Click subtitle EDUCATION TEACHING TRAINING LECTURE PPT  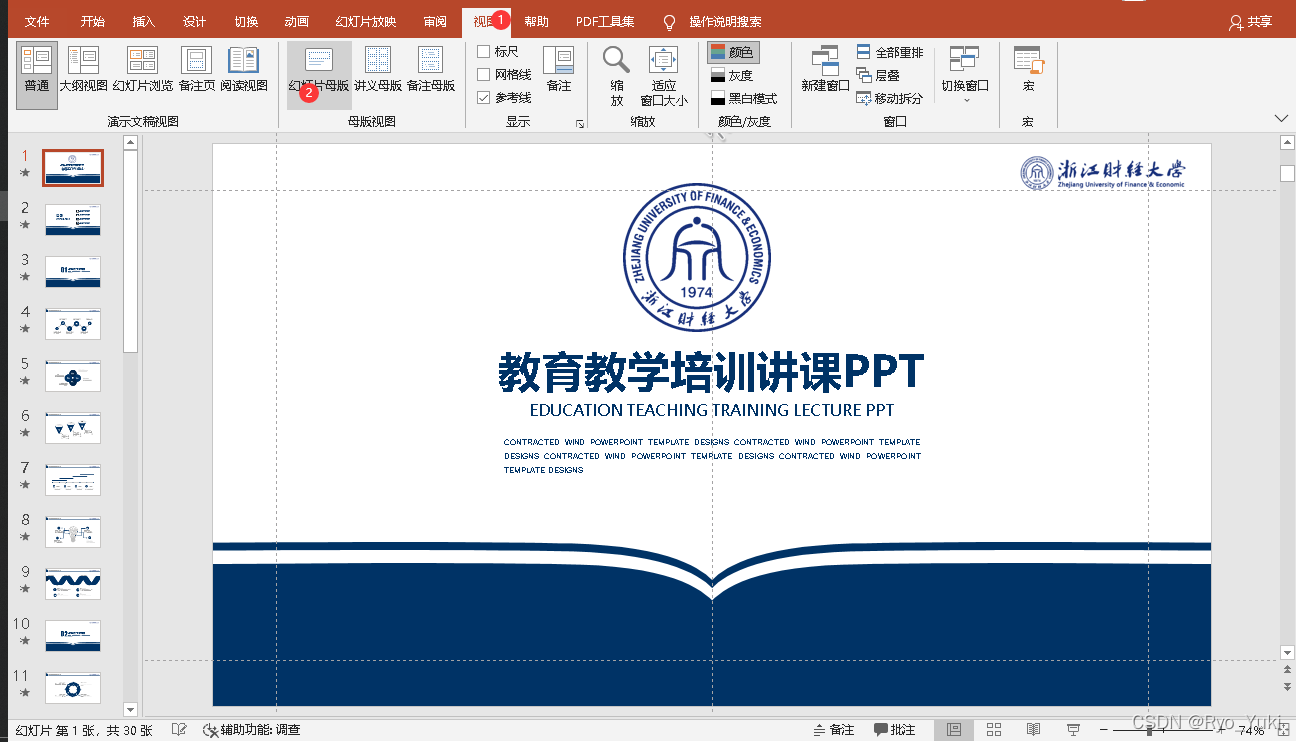[712, 410]
